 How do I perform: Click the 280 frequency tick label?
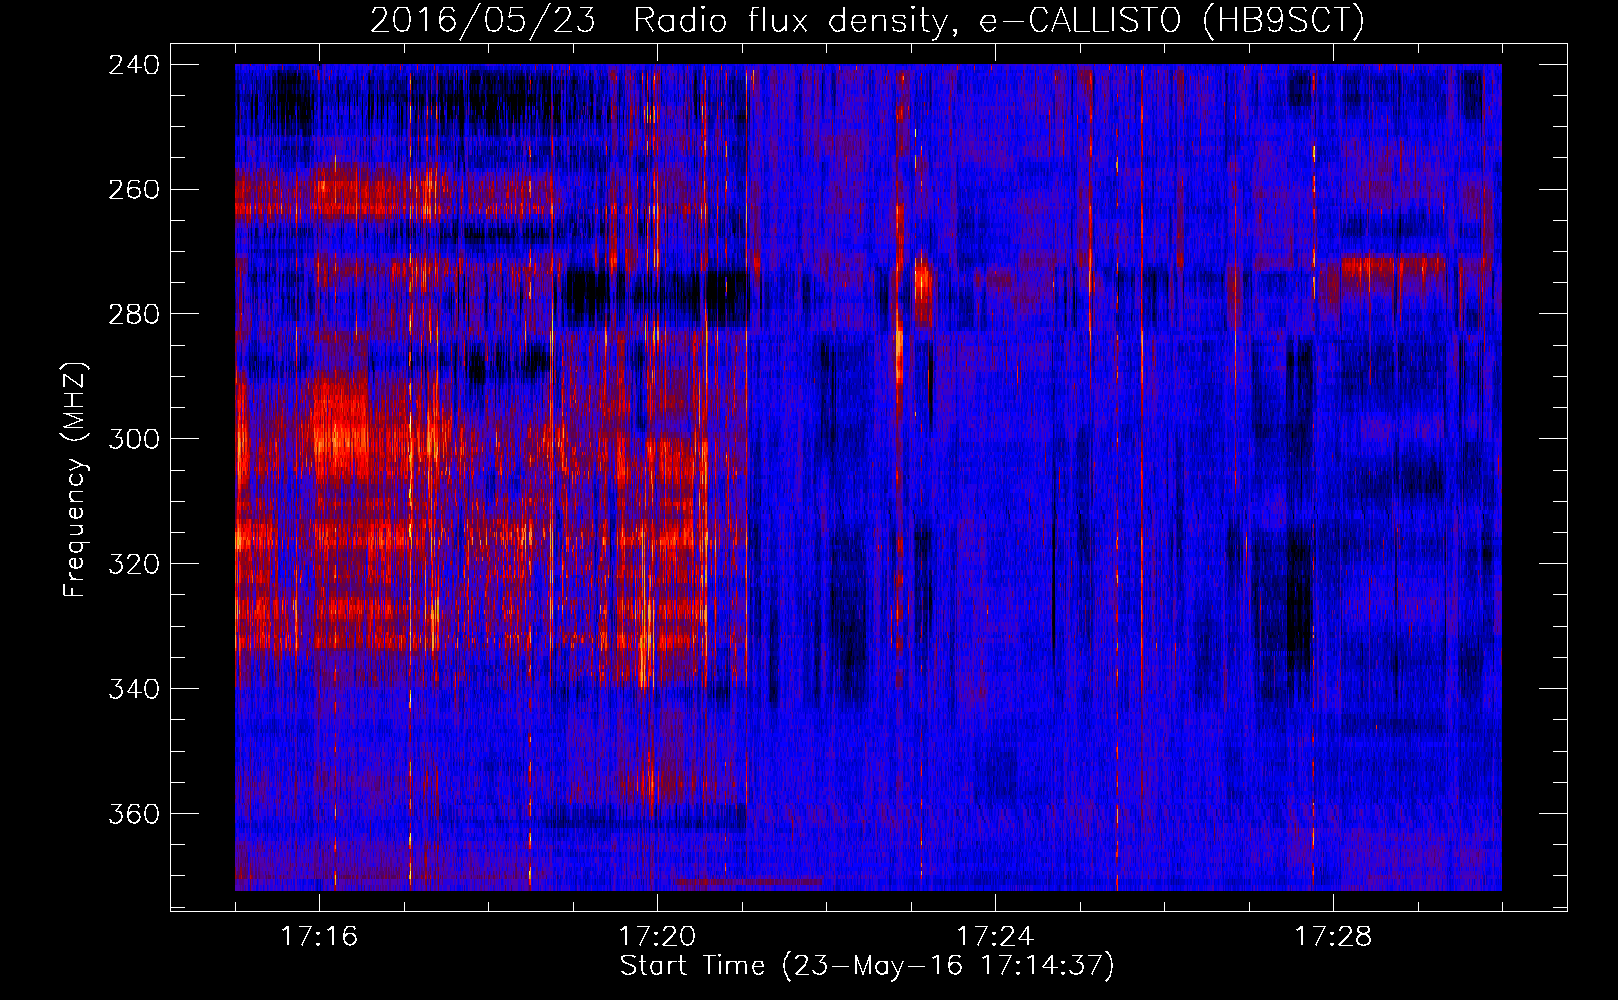[x=134, y=315]
